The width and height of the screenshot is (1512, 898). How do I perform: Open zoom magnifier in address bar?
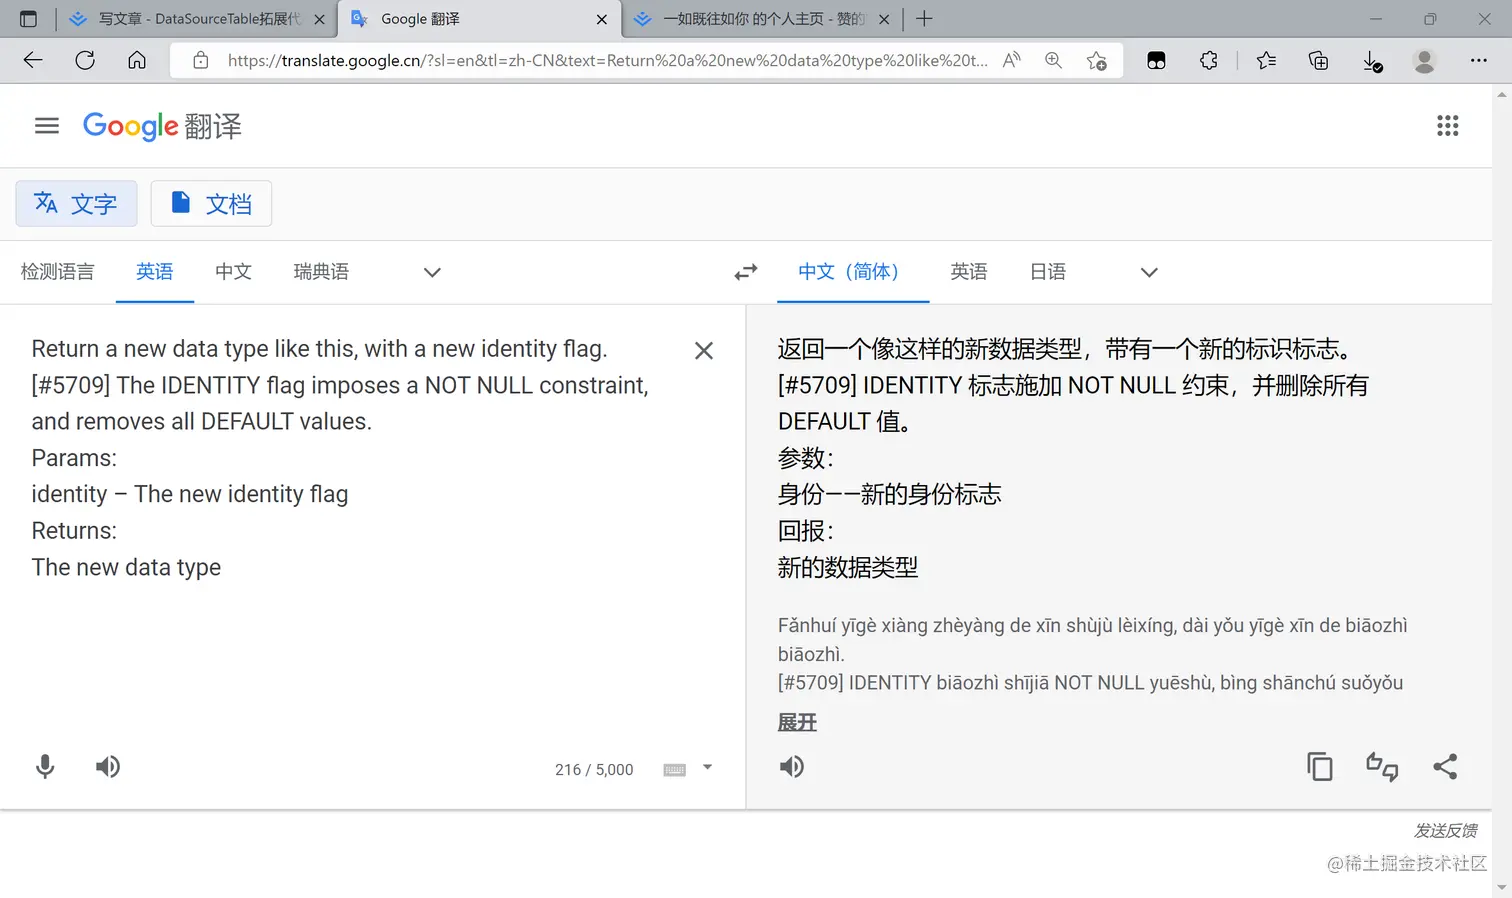[x=1054, y=60]
